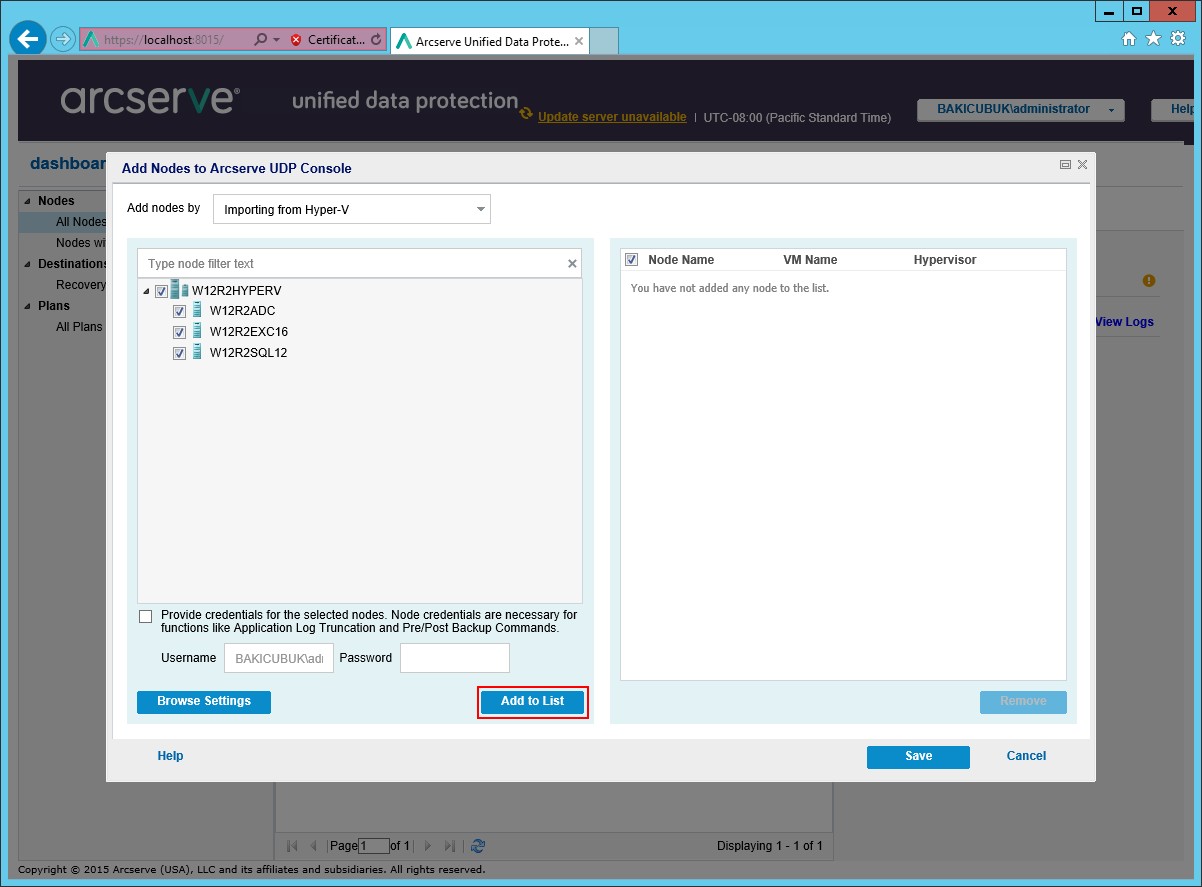Uncheck the W12R2SQL12 node checkbox
This screenshot has height=887, width=1202.
pos(180,354)
